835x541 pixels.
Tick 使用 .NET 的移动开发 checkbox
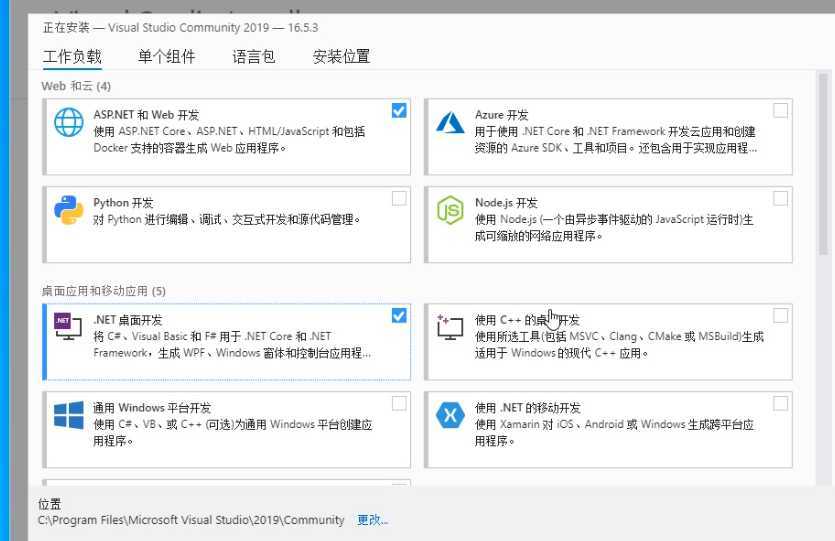coord(780,403)
